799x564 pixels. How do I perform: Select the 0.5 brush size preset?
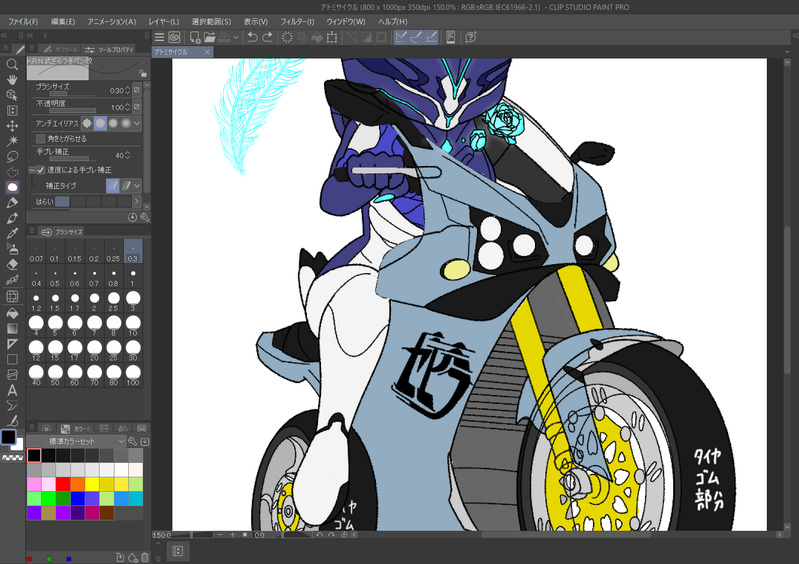(55, 278)
